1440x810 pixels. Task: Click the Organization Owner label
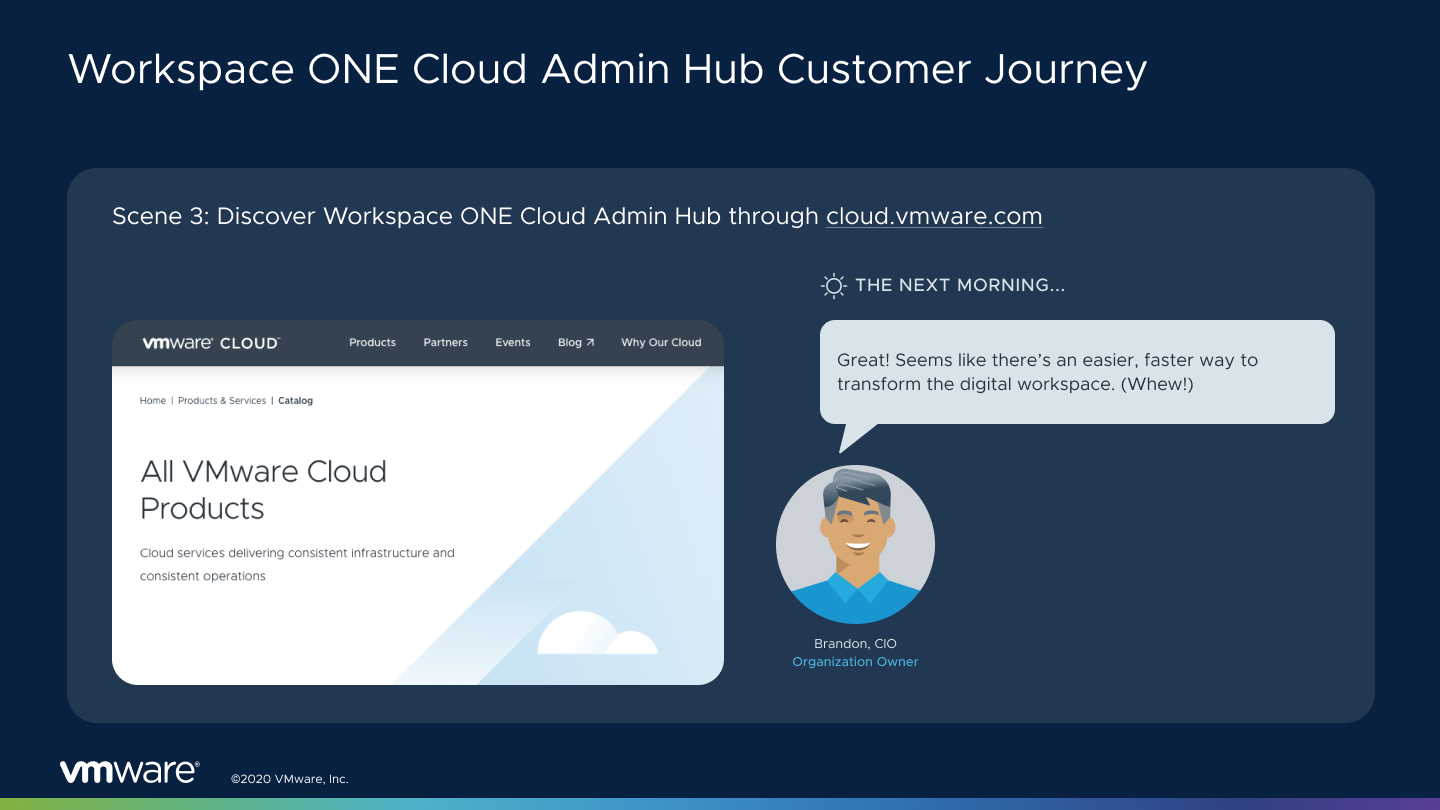(855, 661)
